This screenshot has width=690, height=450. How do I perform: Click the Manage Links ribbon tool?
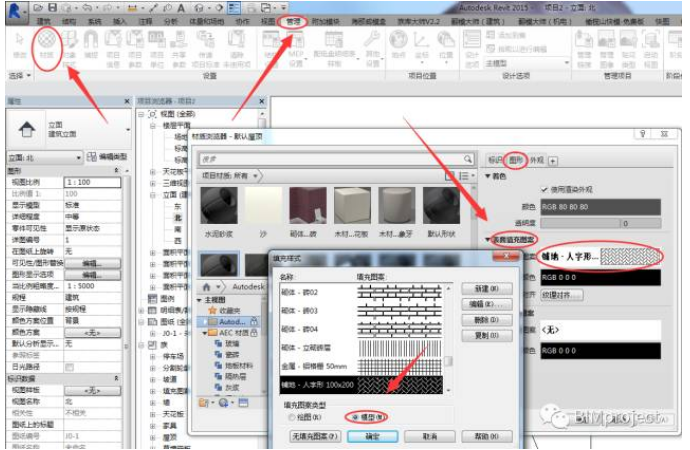click(584, 48)
